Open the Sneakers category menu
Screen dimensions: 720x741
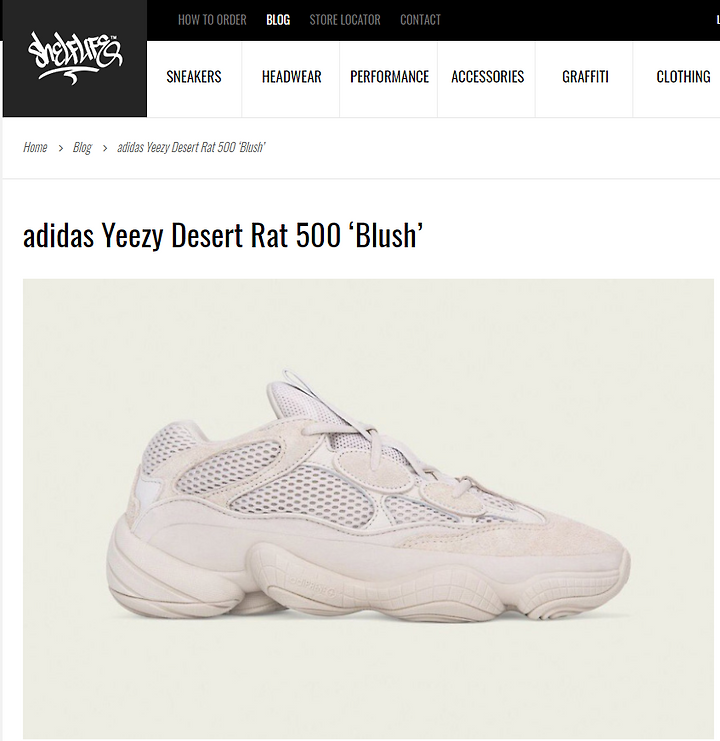click(194, 77)
